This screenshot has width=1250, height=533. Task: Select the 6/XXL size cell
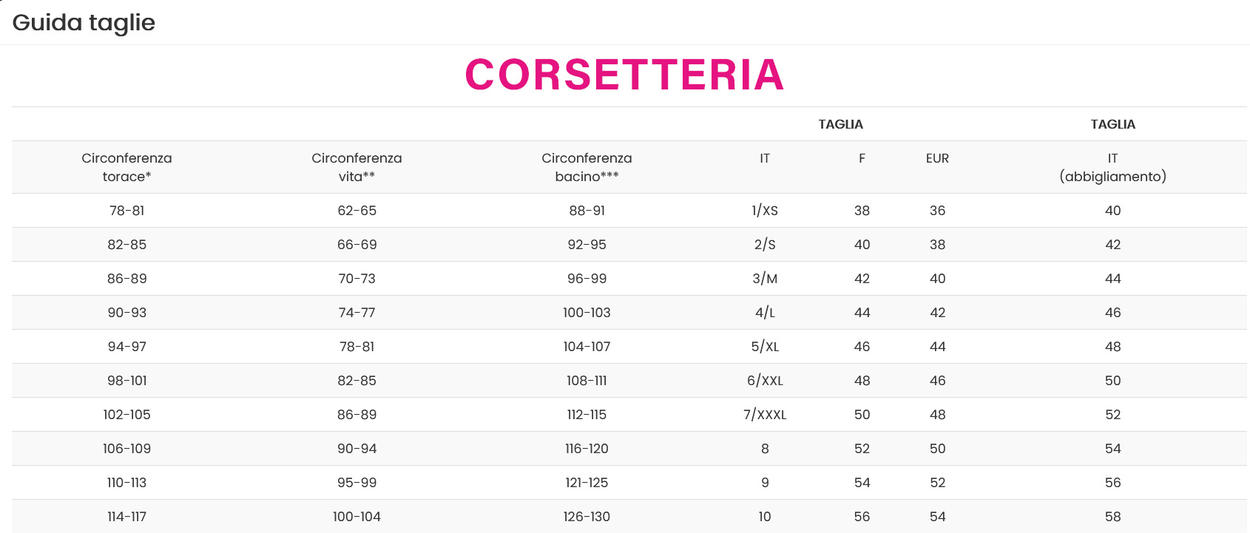click(765, 381)
